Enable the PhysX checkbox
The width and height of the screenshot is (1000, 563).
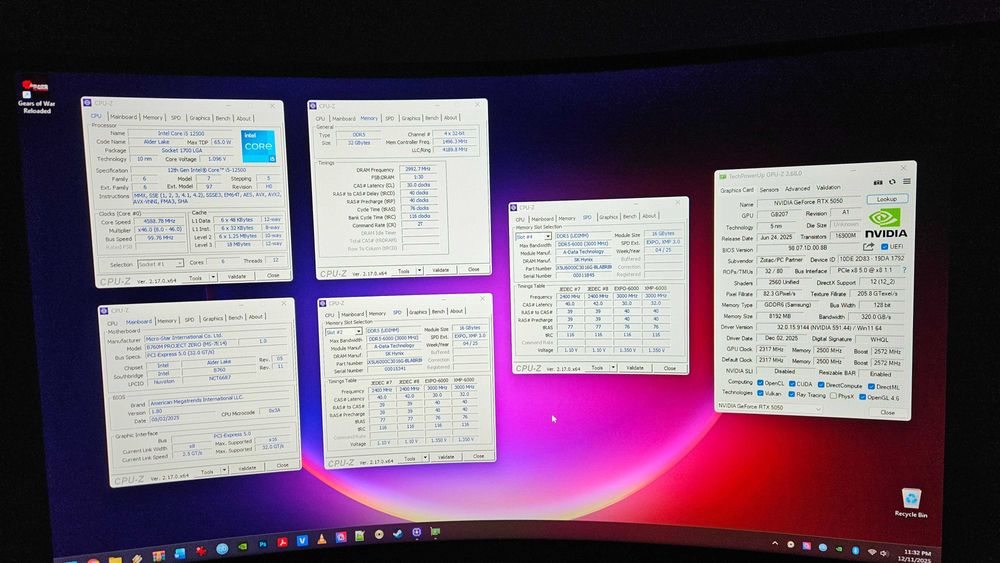(834, 395)
